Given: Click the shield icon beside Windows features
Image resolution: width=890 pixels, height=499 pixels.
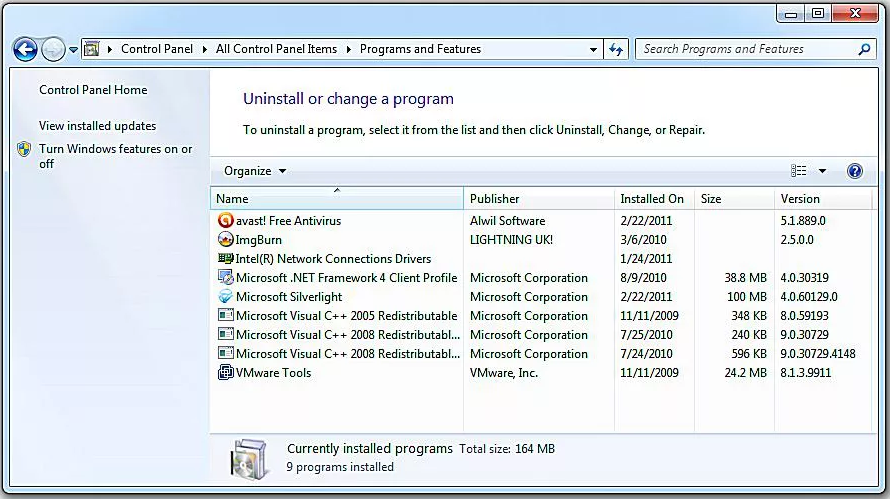Looking at the screenshot, I should pyautogui.click(x=24, y=149).
